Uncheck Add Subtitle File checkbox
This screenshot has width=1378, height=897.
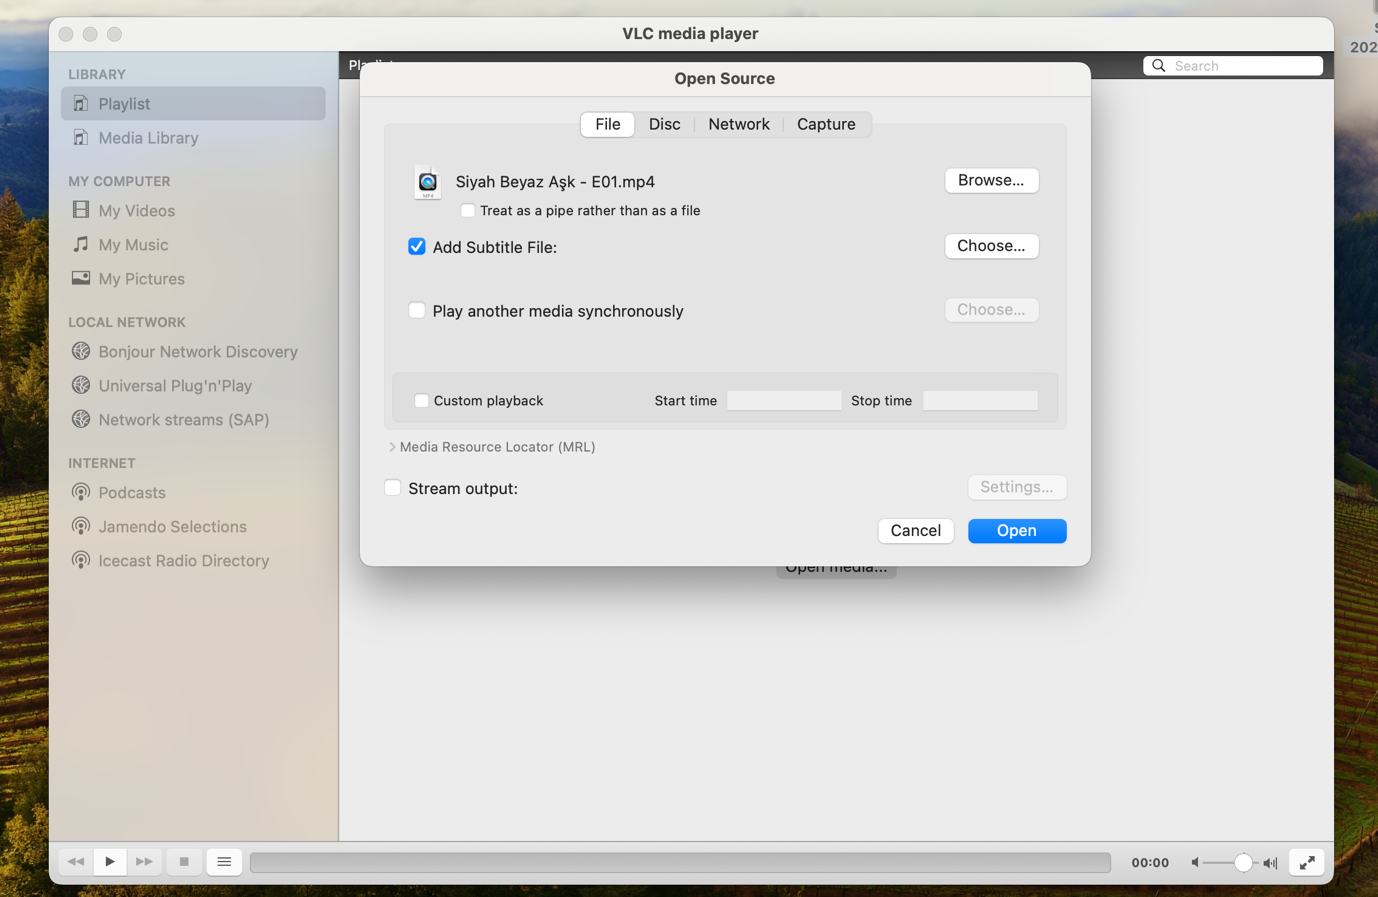click(x=417, y=246)
